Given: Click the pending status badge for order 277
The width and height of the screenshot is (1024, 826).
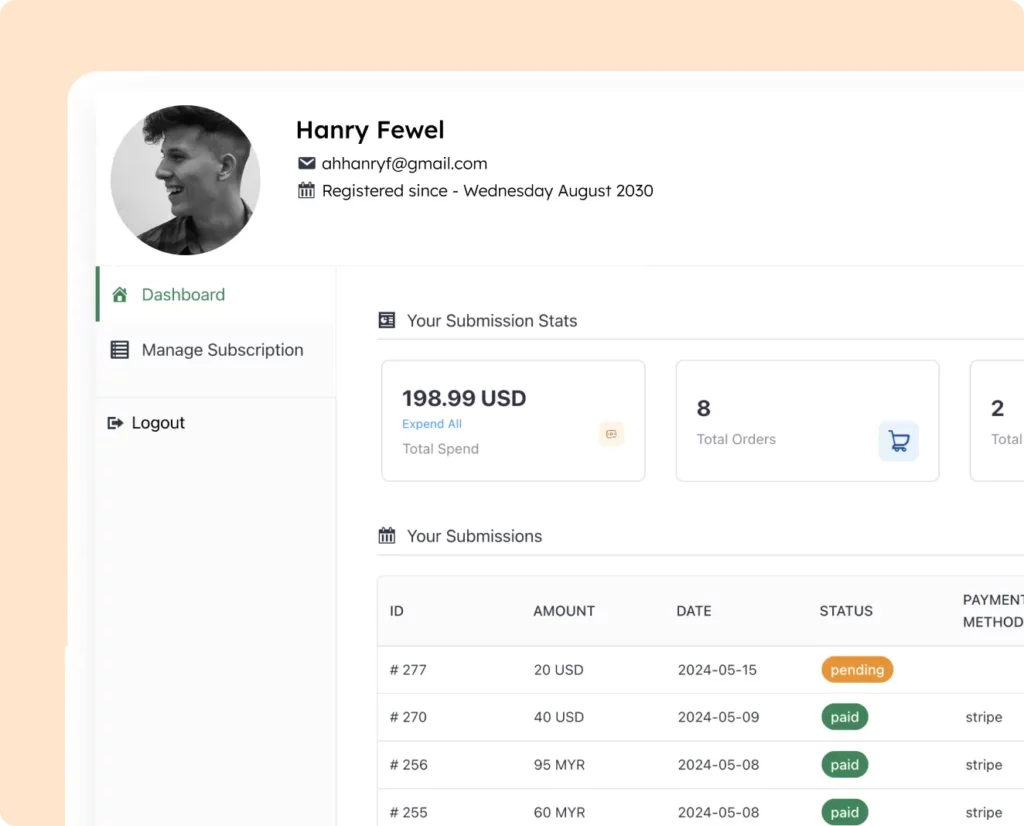Looking at the screenshot, I should pyautogui.click(x=856, y=669).
